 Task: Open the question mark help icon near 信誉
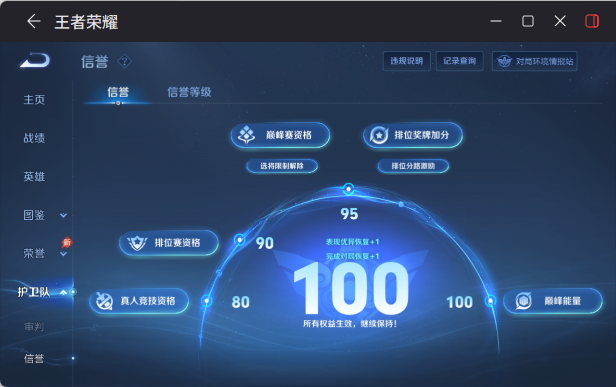point(125,61)
